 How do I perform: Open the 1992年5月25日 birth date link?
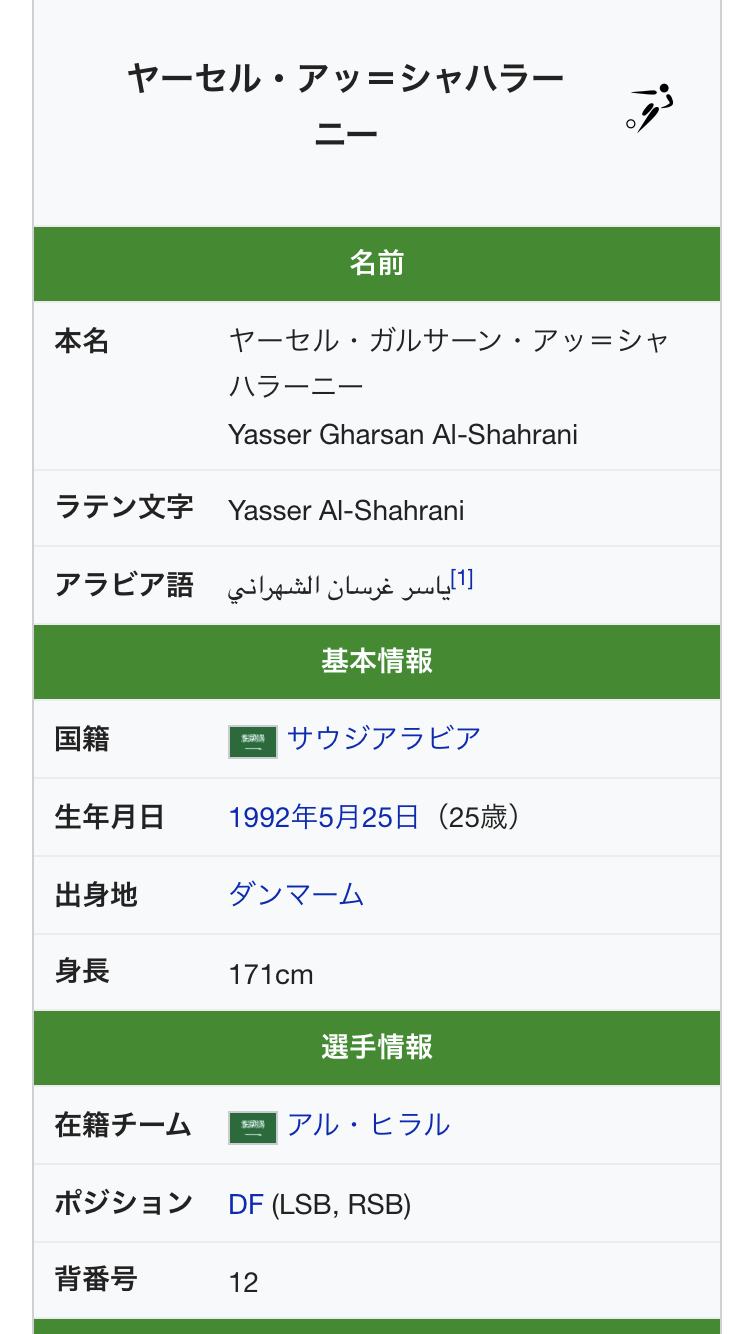(x=323, y=817)
